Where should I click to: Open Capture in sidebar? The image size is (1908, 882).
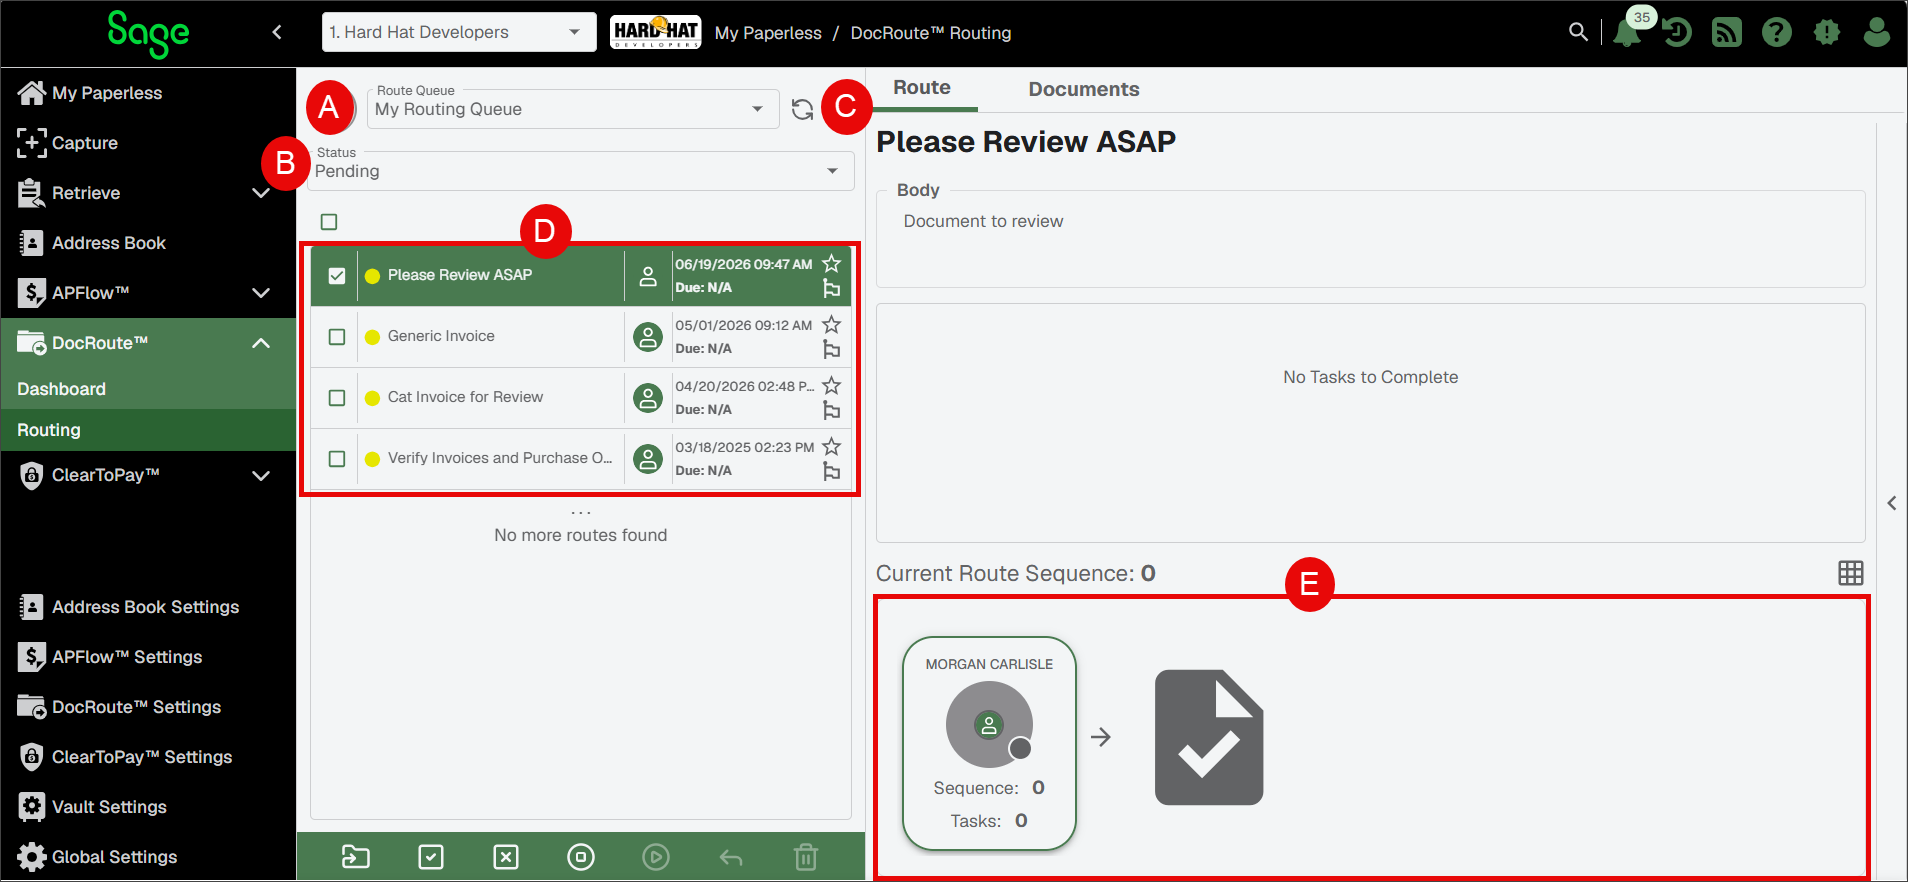pyautogui.click(x=148, y=143)
